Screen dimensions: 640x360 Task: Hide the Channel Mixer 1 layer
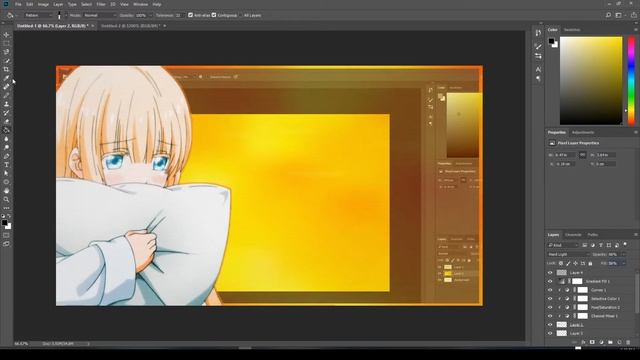point(550,316)
